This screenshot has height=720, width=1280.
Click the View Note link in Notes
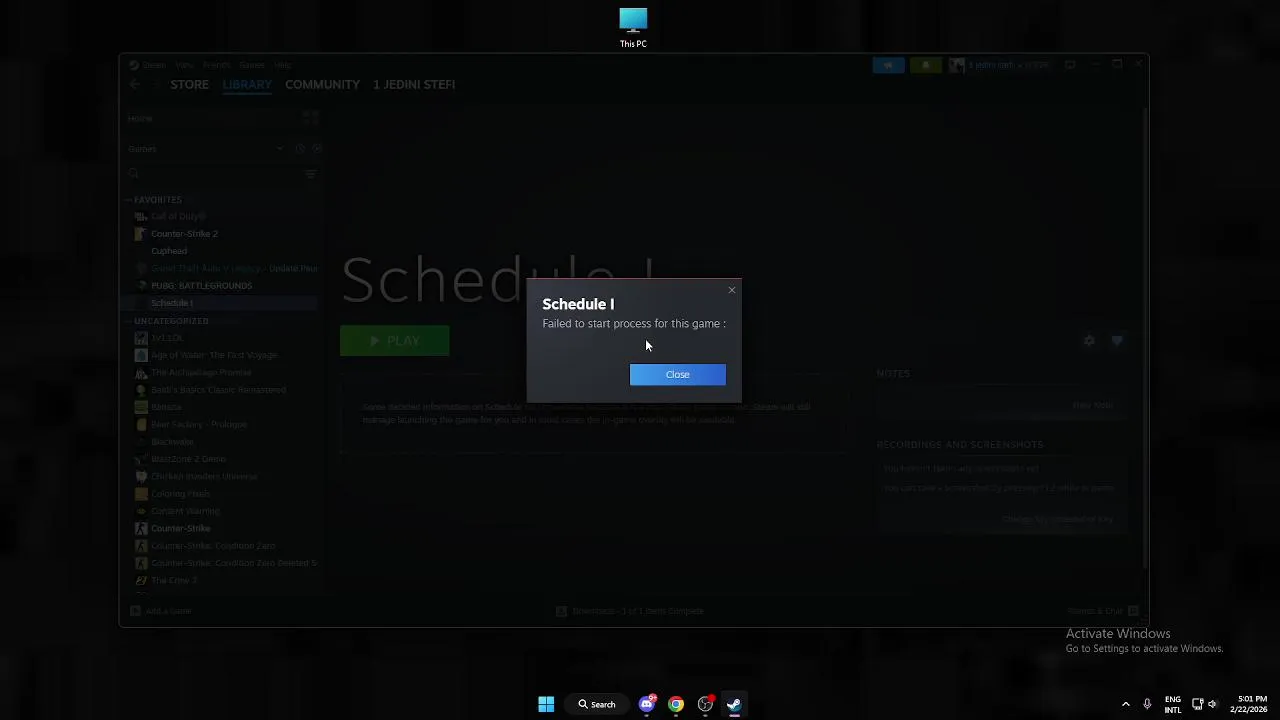point(1092,405)
